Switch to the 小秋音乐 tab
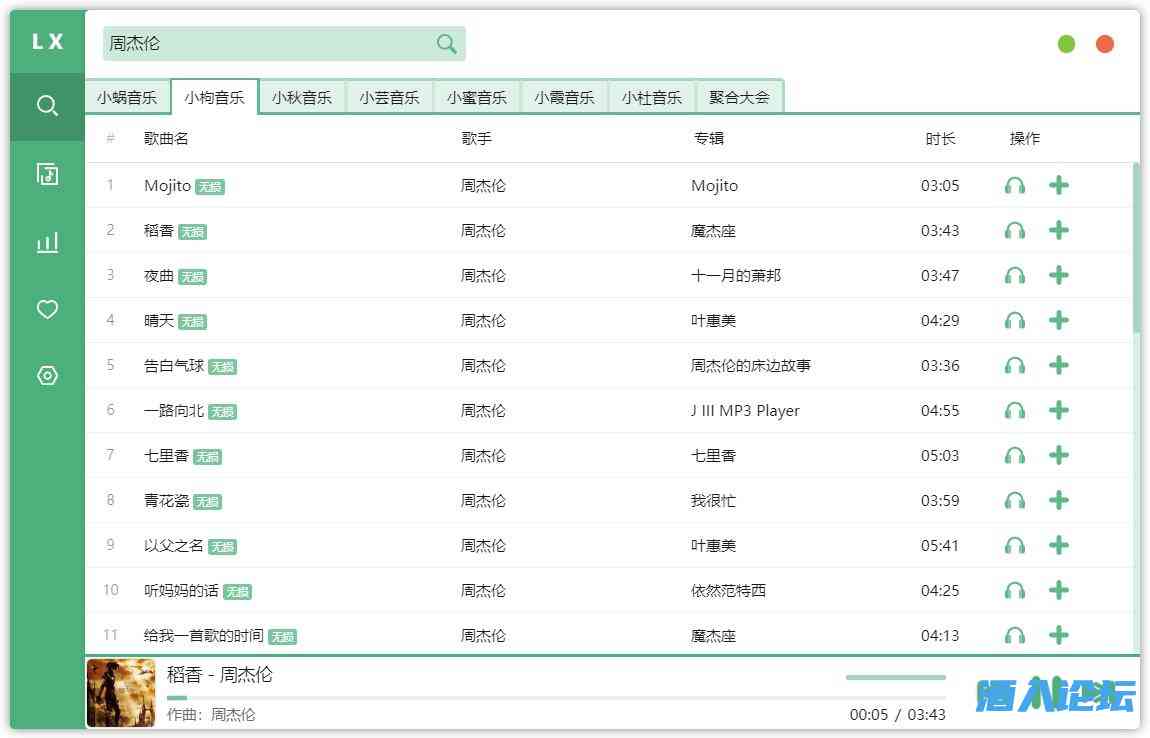1150x738 pixels. (x=301, y=98)
